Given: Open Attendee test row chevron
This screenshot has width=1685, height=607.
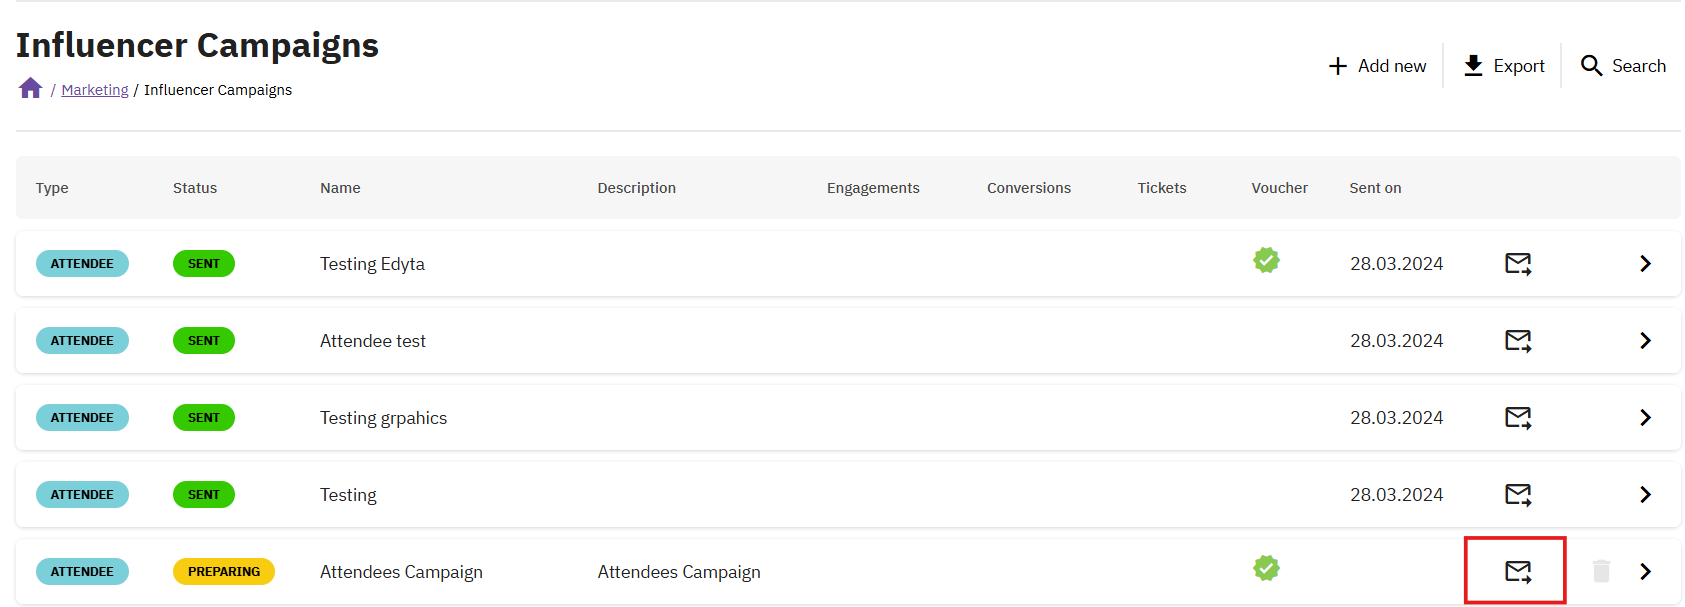Looking at the screenshot, I should coord(1645,341).
